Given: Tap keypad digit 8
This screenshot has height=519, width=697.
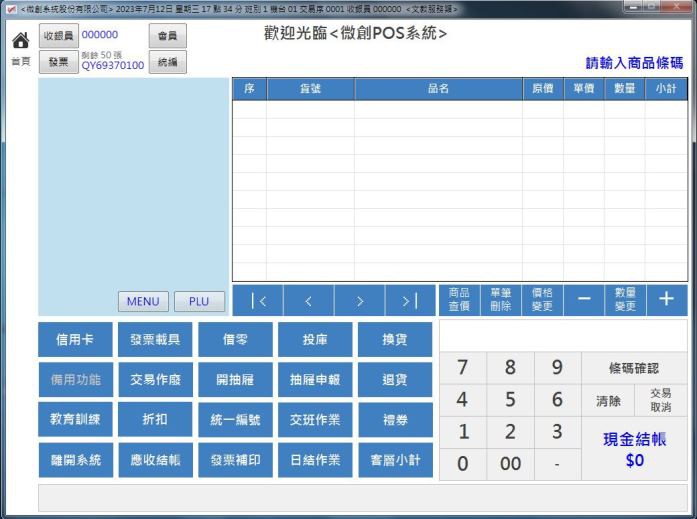Looking at the screenshot, I should pos(510,368).
